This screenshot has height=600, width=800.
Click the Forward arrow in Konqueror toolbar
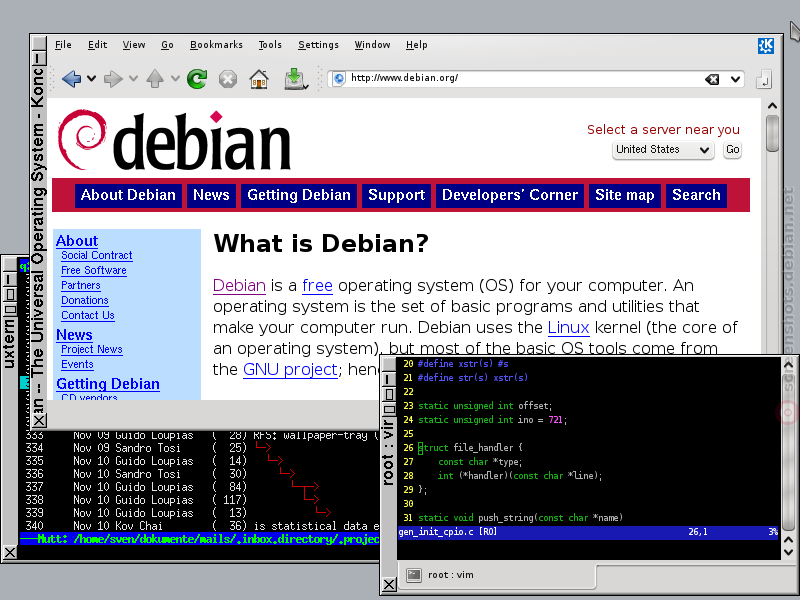(113, 79)
